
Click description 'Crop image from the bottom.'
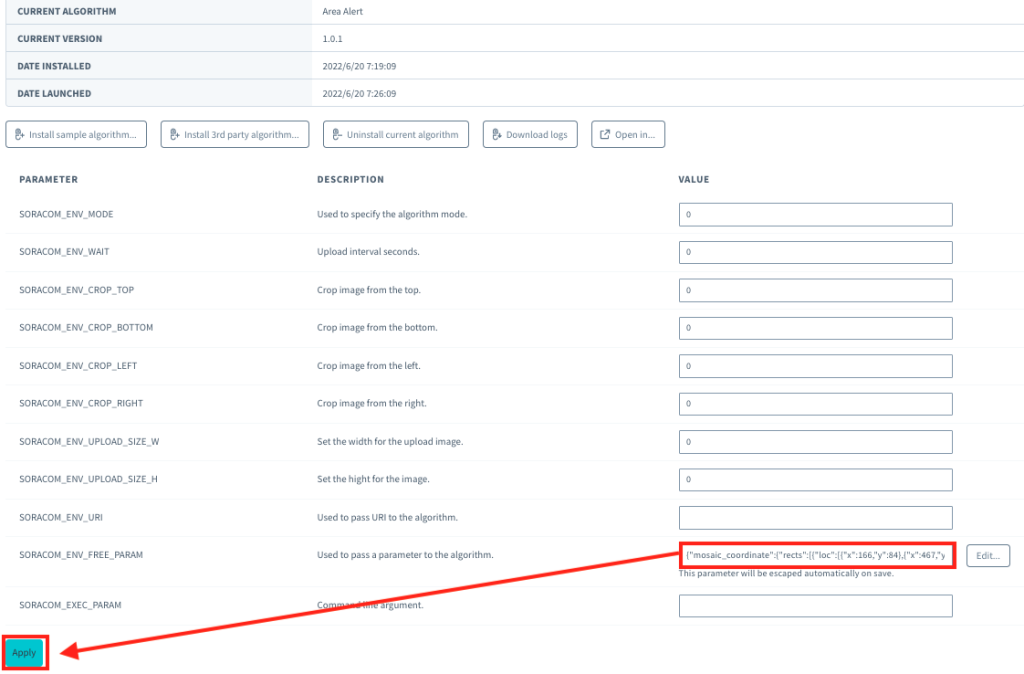(377, 327)
